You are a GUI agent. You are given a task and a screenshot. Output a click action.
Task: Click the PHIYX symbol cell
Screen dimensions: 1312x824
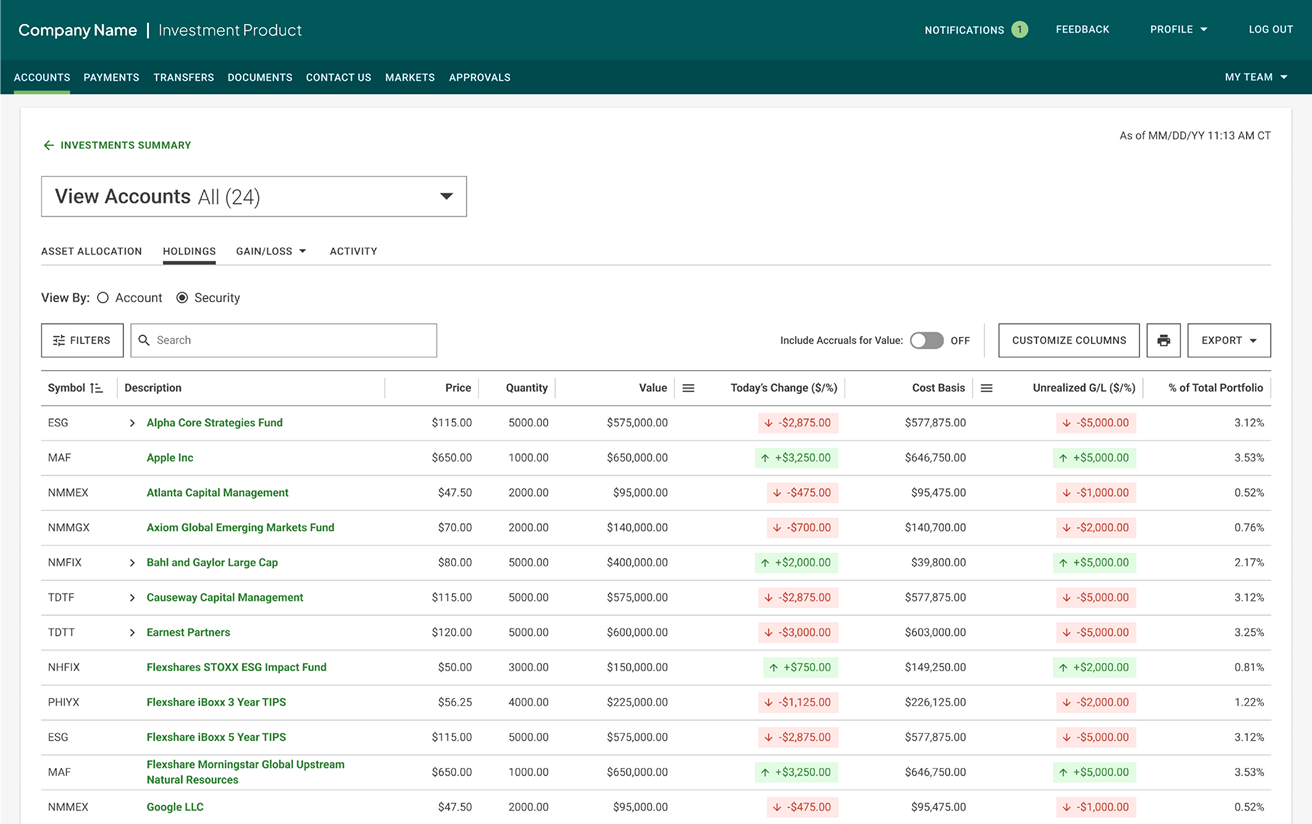(x=64, y=703)
